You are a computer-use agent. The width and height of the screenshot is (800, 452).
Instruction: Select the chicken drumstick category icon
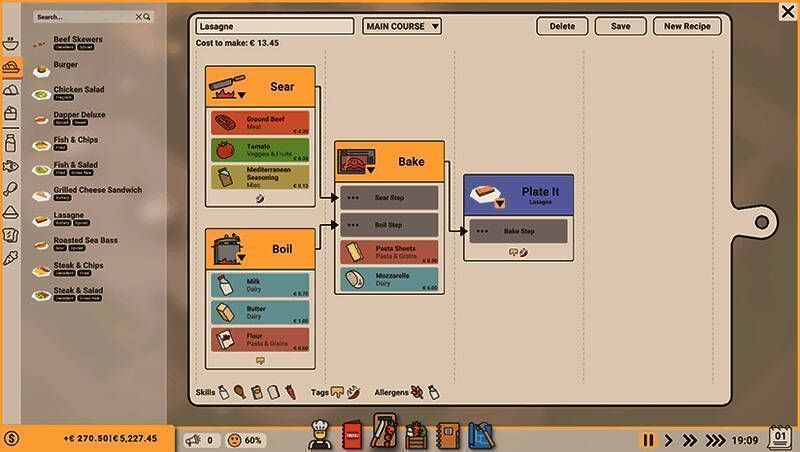[x=10, y=188]
